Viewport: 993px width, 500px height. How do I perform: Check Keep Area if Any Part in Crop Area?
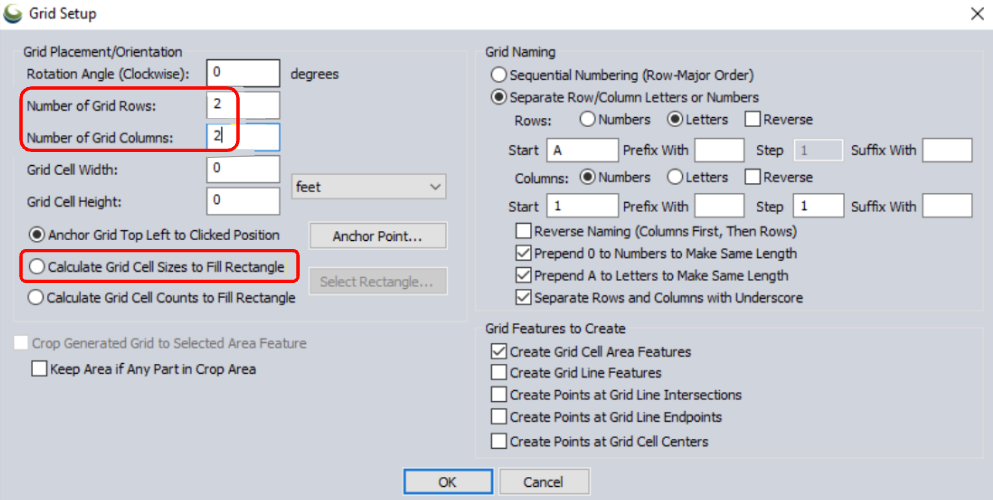point(39,369)
